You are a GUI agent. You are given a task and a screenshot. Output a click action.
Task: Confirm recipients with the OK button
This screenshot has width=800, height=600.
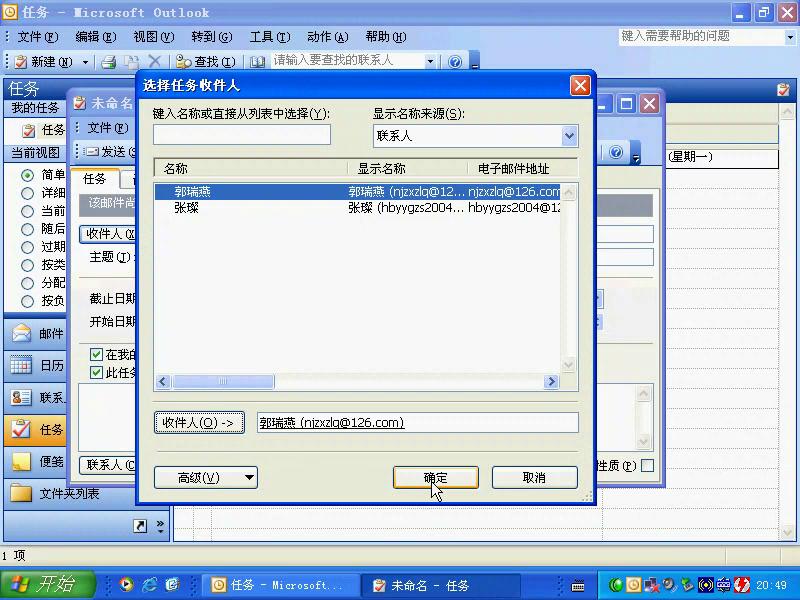pos(436,478)
